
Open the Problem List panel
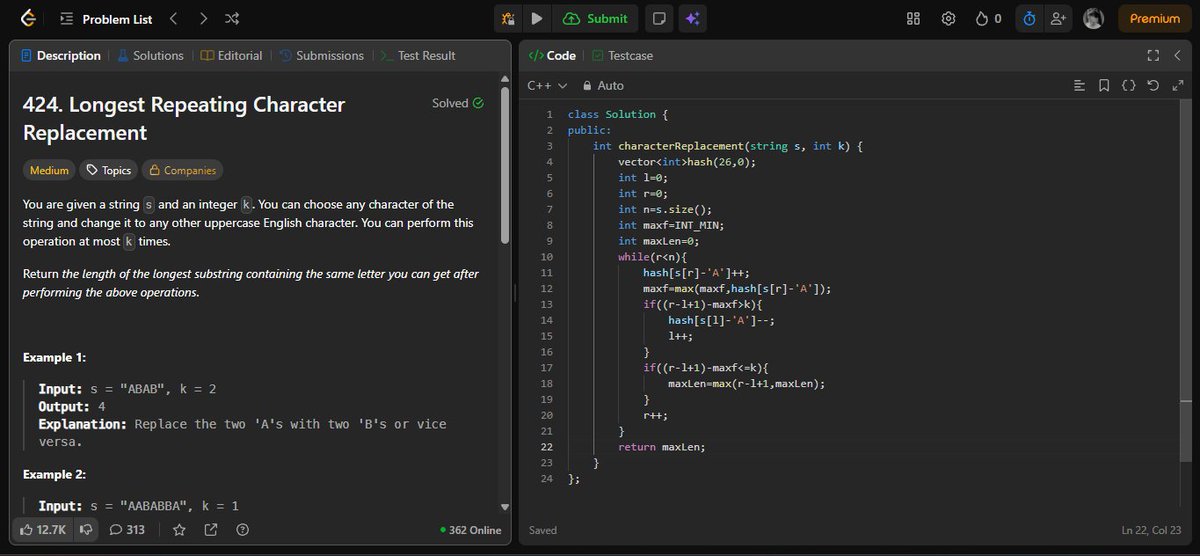tap(106, 18)
